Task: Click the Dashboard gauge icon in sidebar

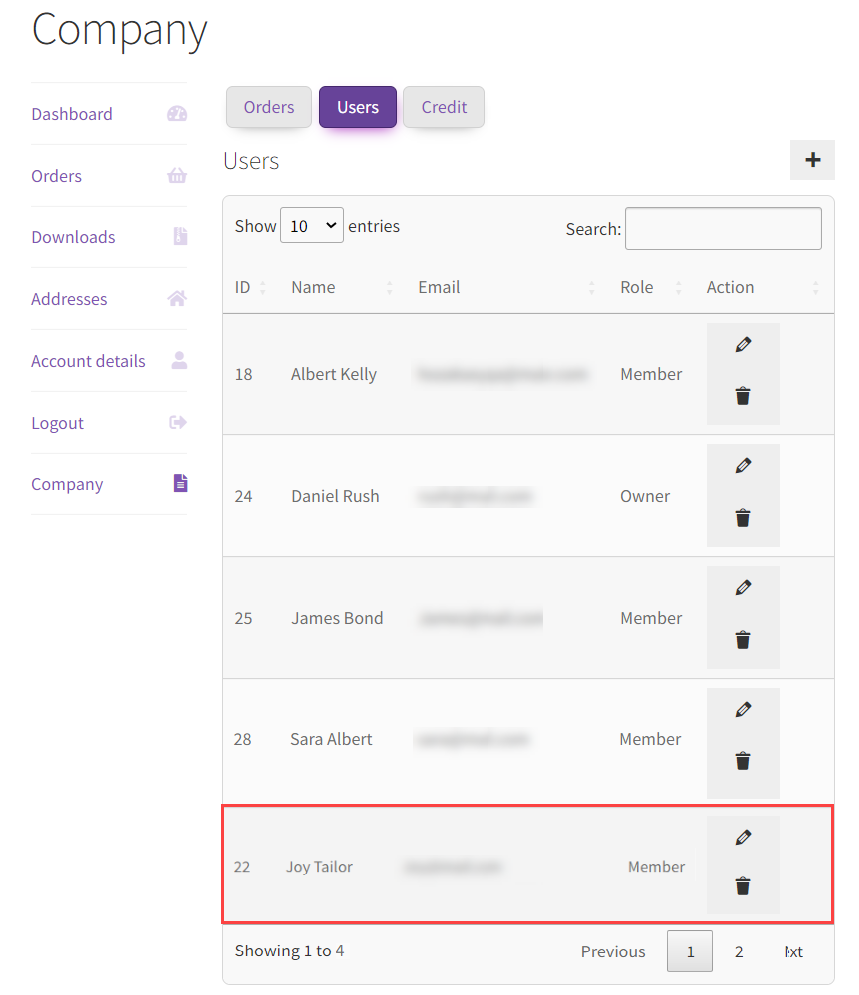Action: click(x=177, y=114)
